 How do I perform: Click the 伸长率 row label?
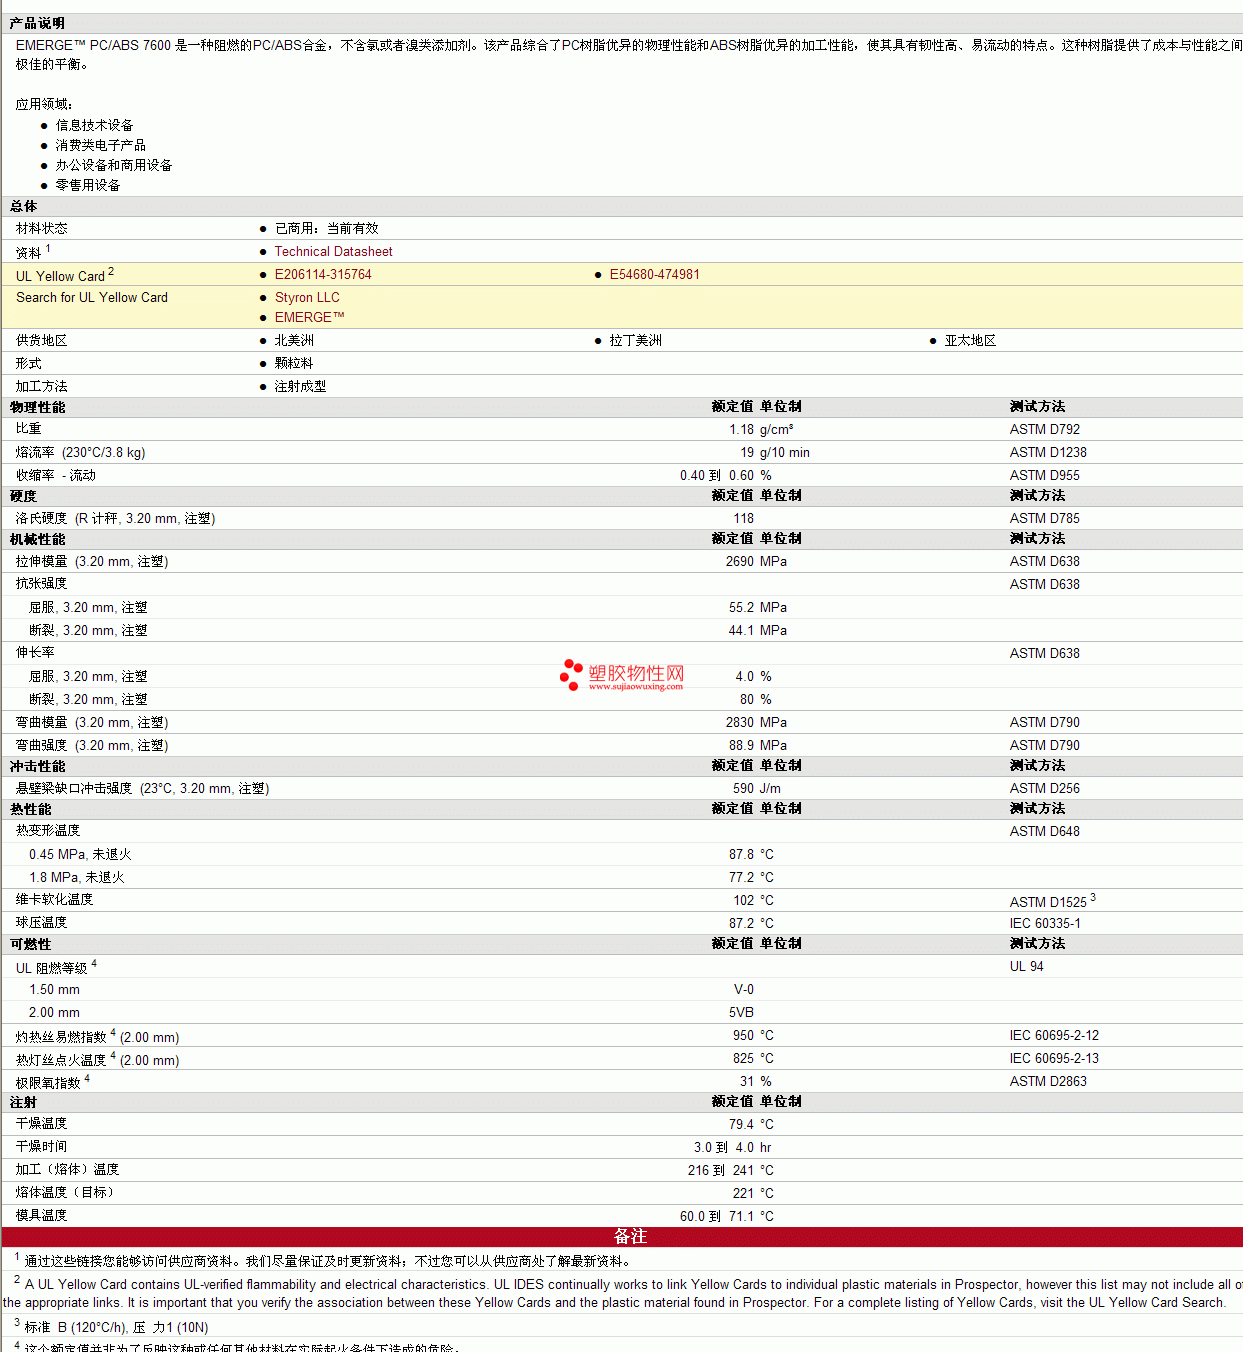click(35, 653)
